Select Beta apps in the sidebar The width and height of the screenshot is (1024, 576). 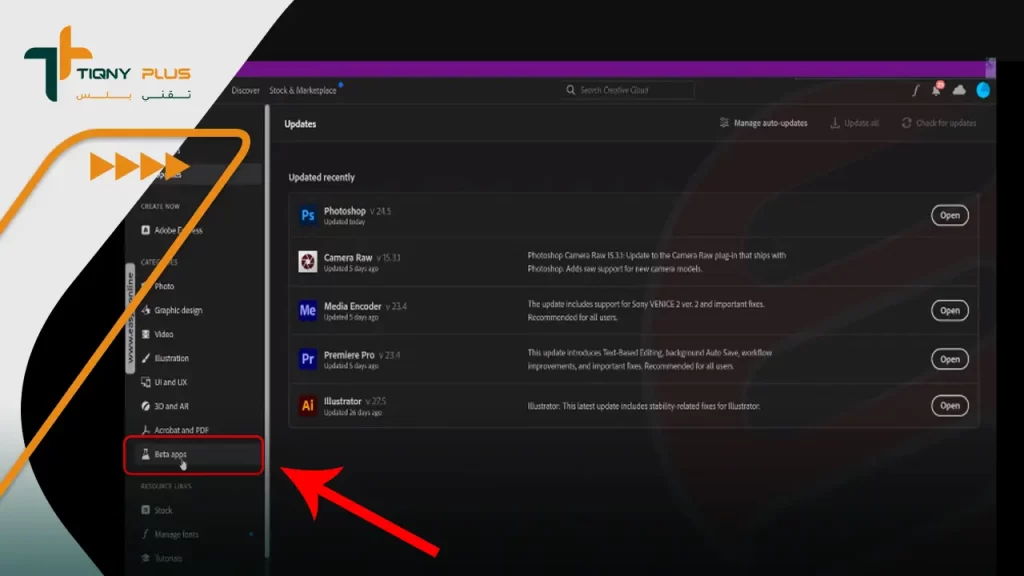click(x=170, y=454)
